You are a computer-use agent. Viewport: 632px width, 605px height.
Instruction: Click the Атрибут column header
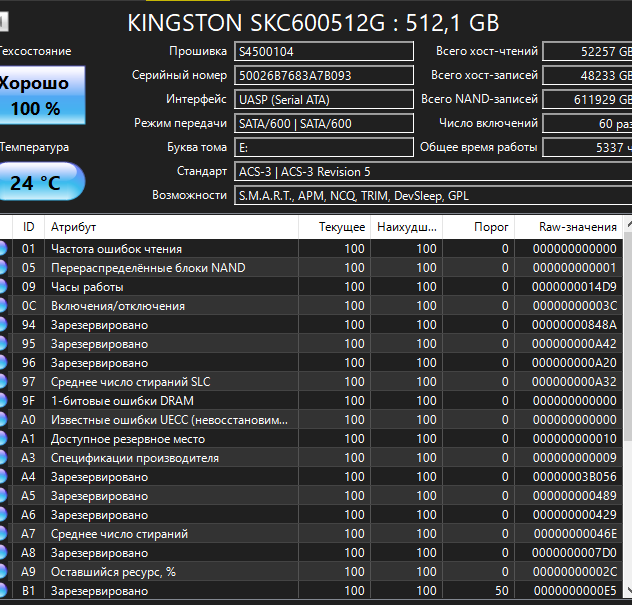point(171,227)
